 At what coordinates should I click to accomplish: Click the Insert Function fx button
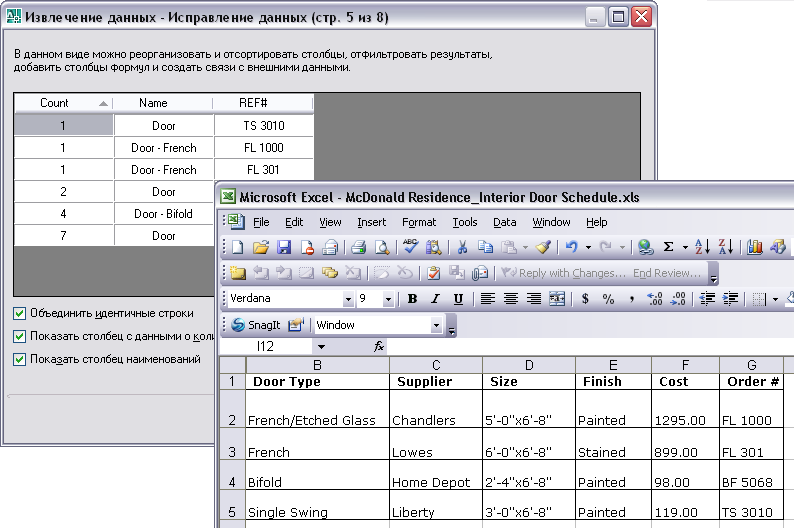tap(378, 346)
